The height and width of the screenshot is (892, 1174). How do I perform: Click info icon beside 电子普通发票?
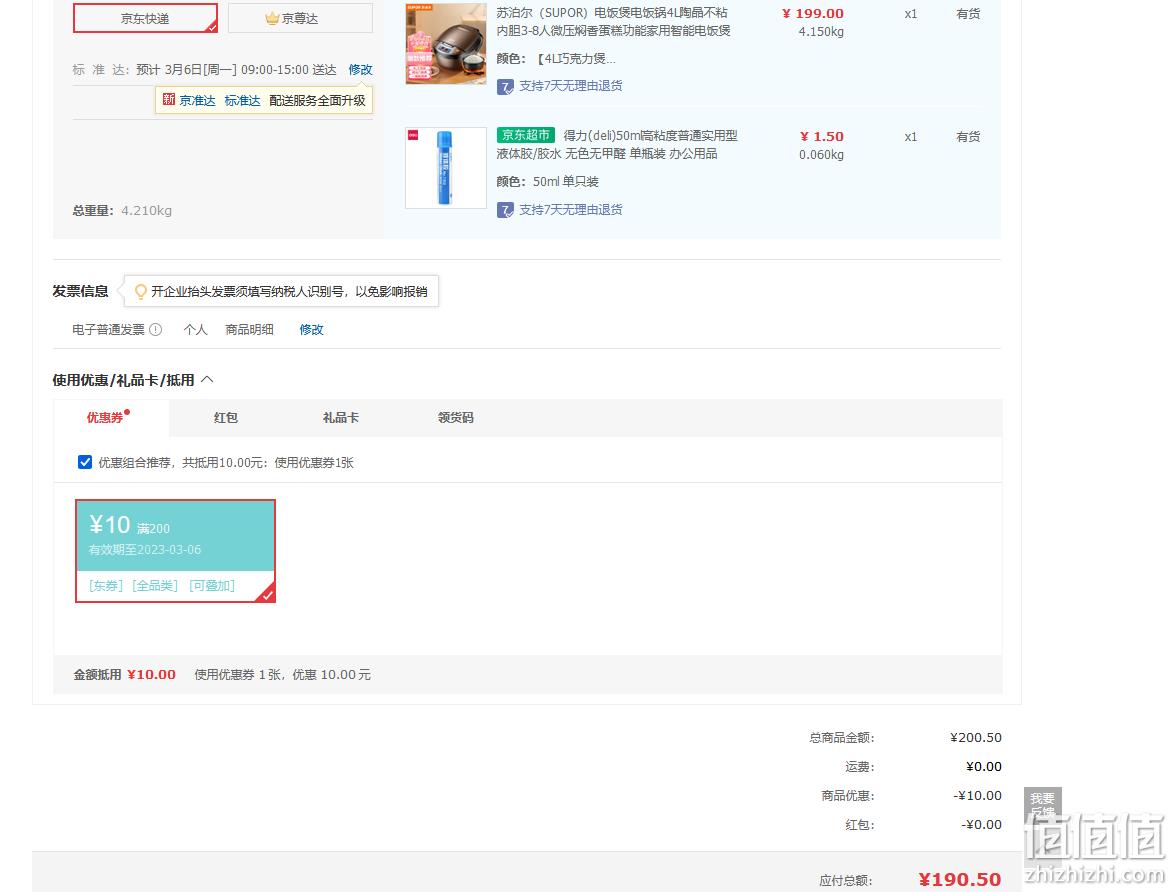(156, 330)
